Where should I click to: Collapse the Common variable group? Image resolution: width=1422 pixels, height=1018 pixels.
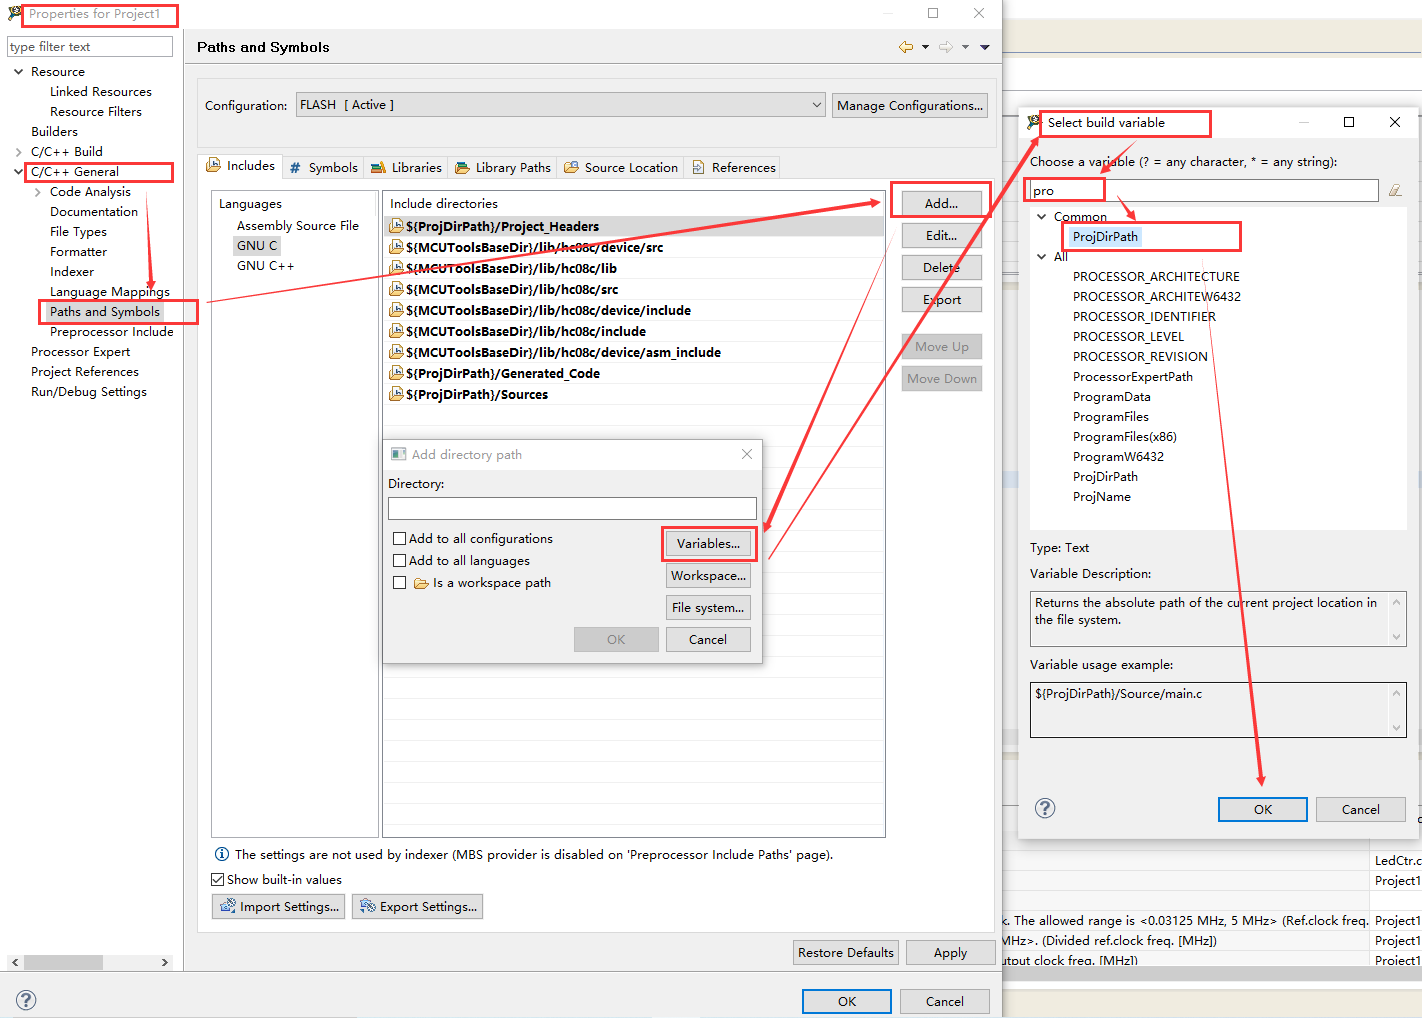(x=1041, y=216)
